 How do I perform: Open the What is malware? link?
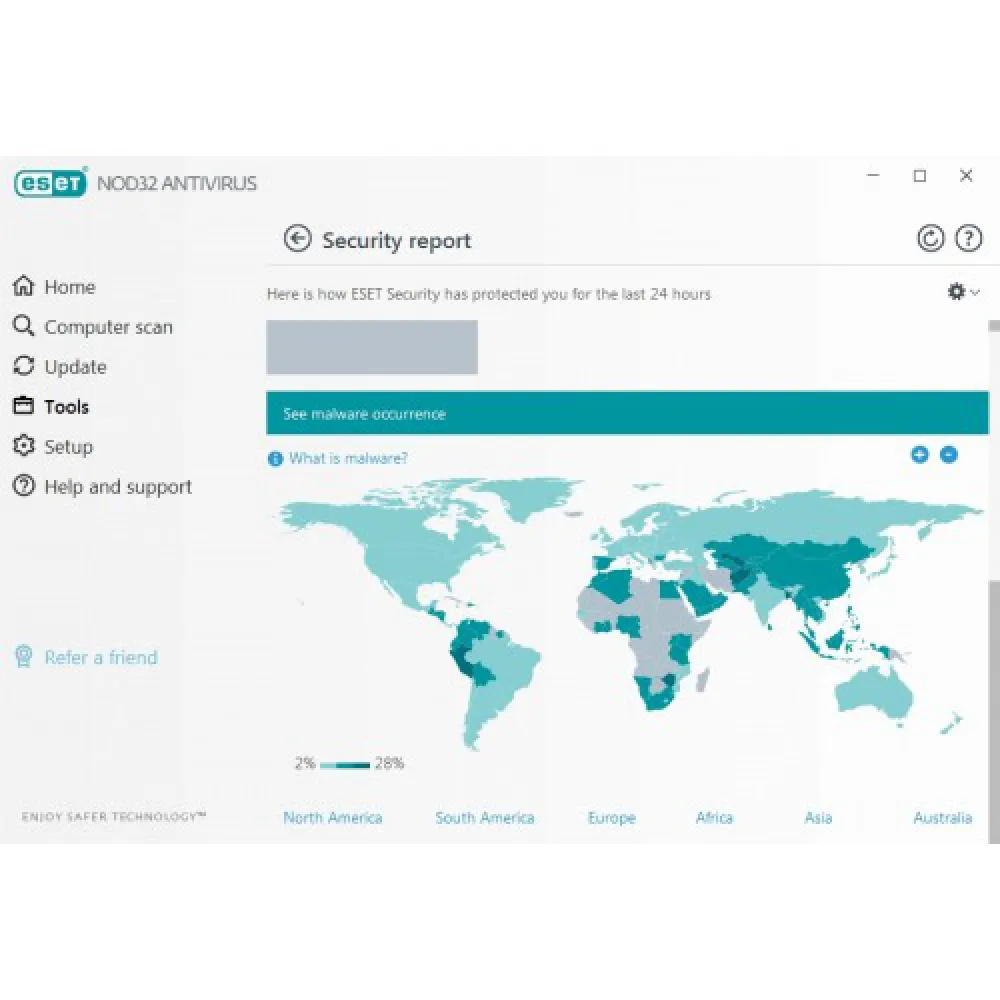point(348,458)
